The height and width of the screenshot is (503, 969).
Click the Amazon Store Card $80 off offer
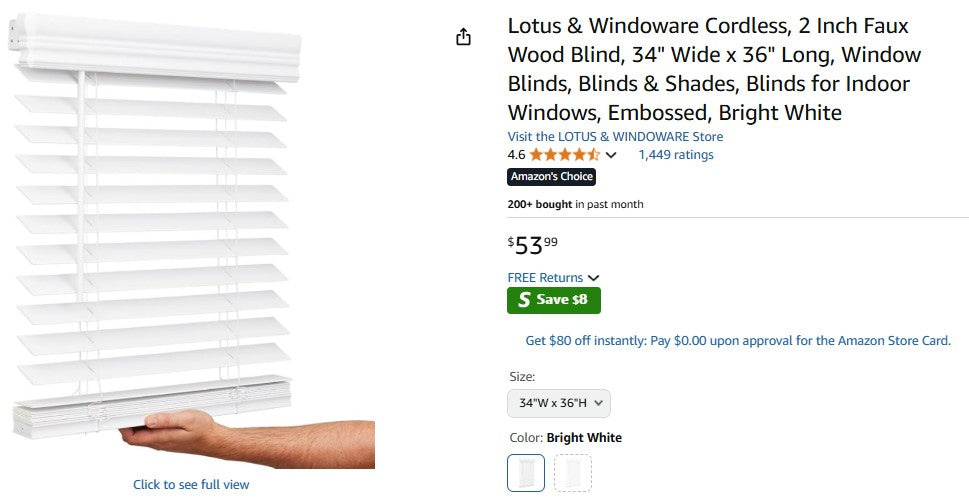(x=737, y=341)
